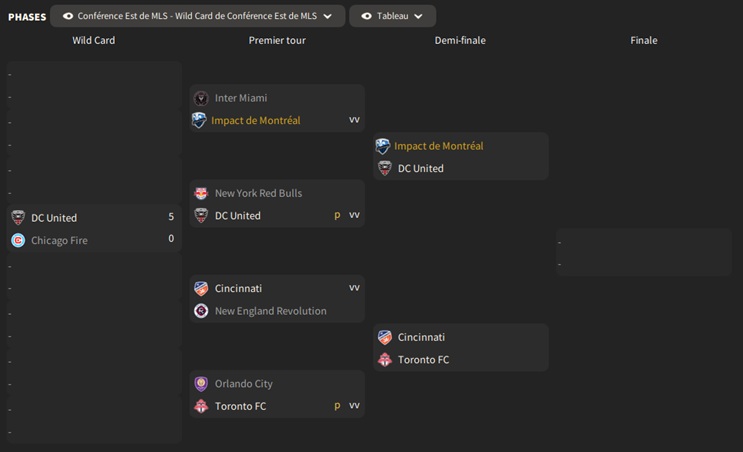Image resolution: width=743 pixels, height=452 pixels.
Task: Select the Premier tour column header
Action: (x=277, y=41)
